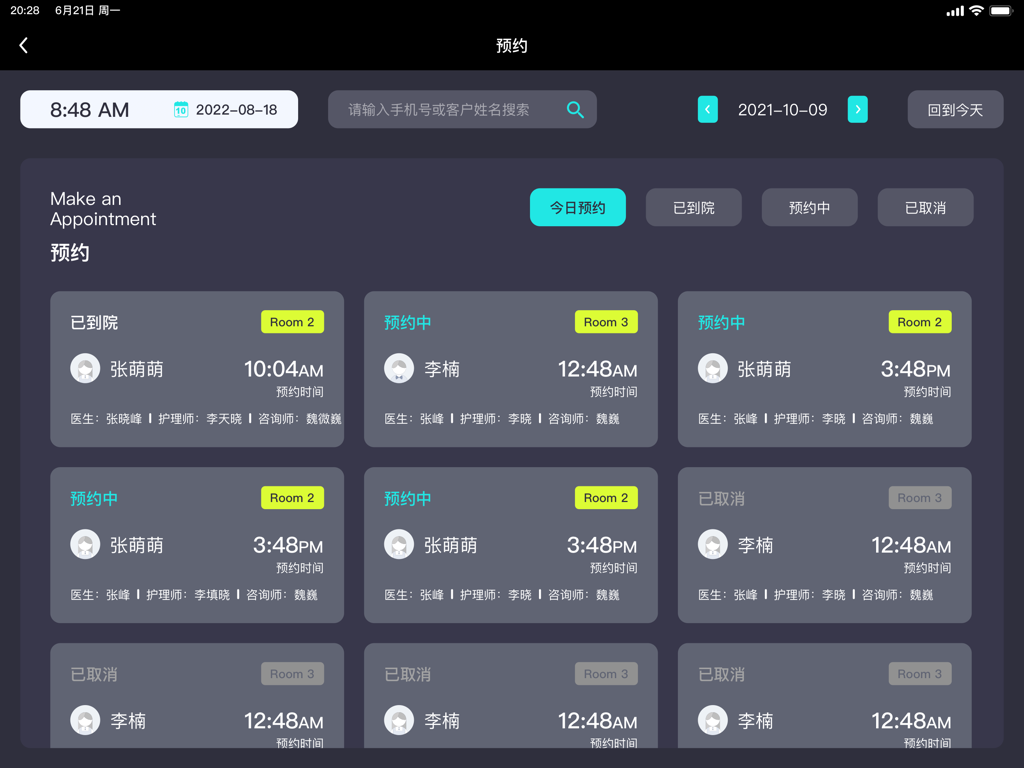Click 李楠's avatar on the bottom-left 已取消 card
The height and width of the screenshot is (768, 1024).
(85, 720)
